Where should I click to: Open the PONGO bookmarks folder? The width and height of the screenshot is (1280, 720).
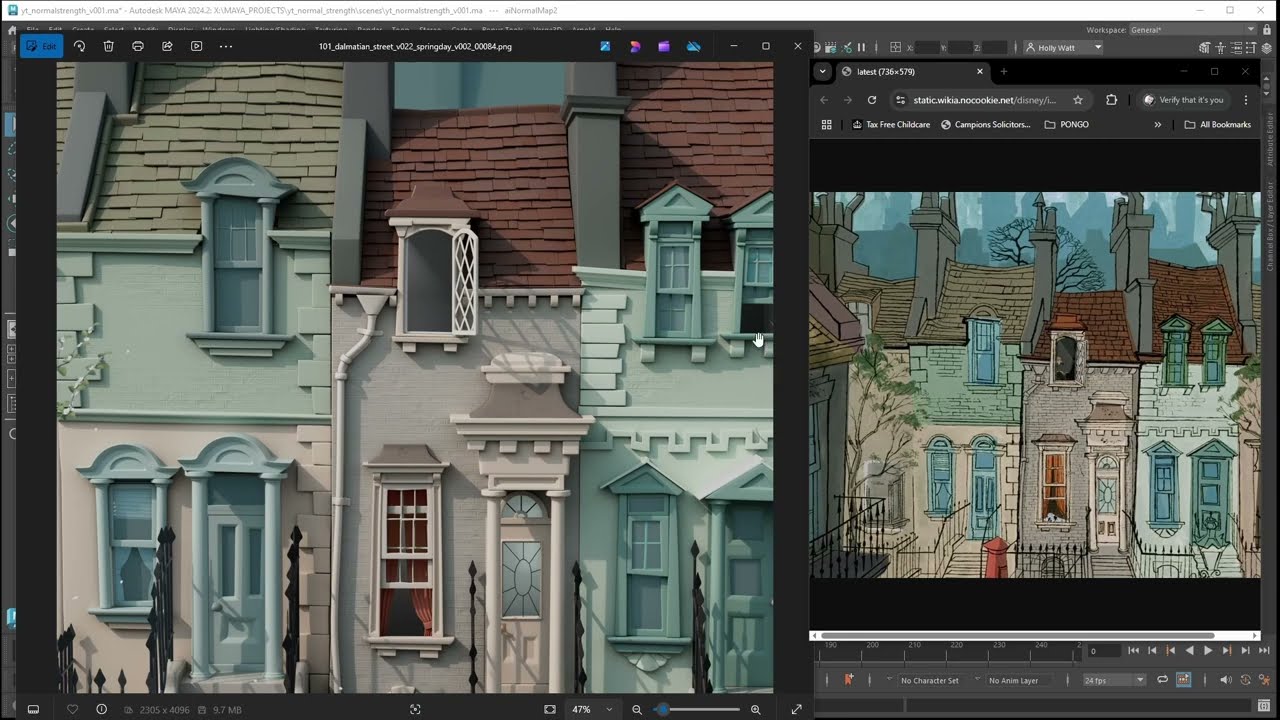[1066, 125]
